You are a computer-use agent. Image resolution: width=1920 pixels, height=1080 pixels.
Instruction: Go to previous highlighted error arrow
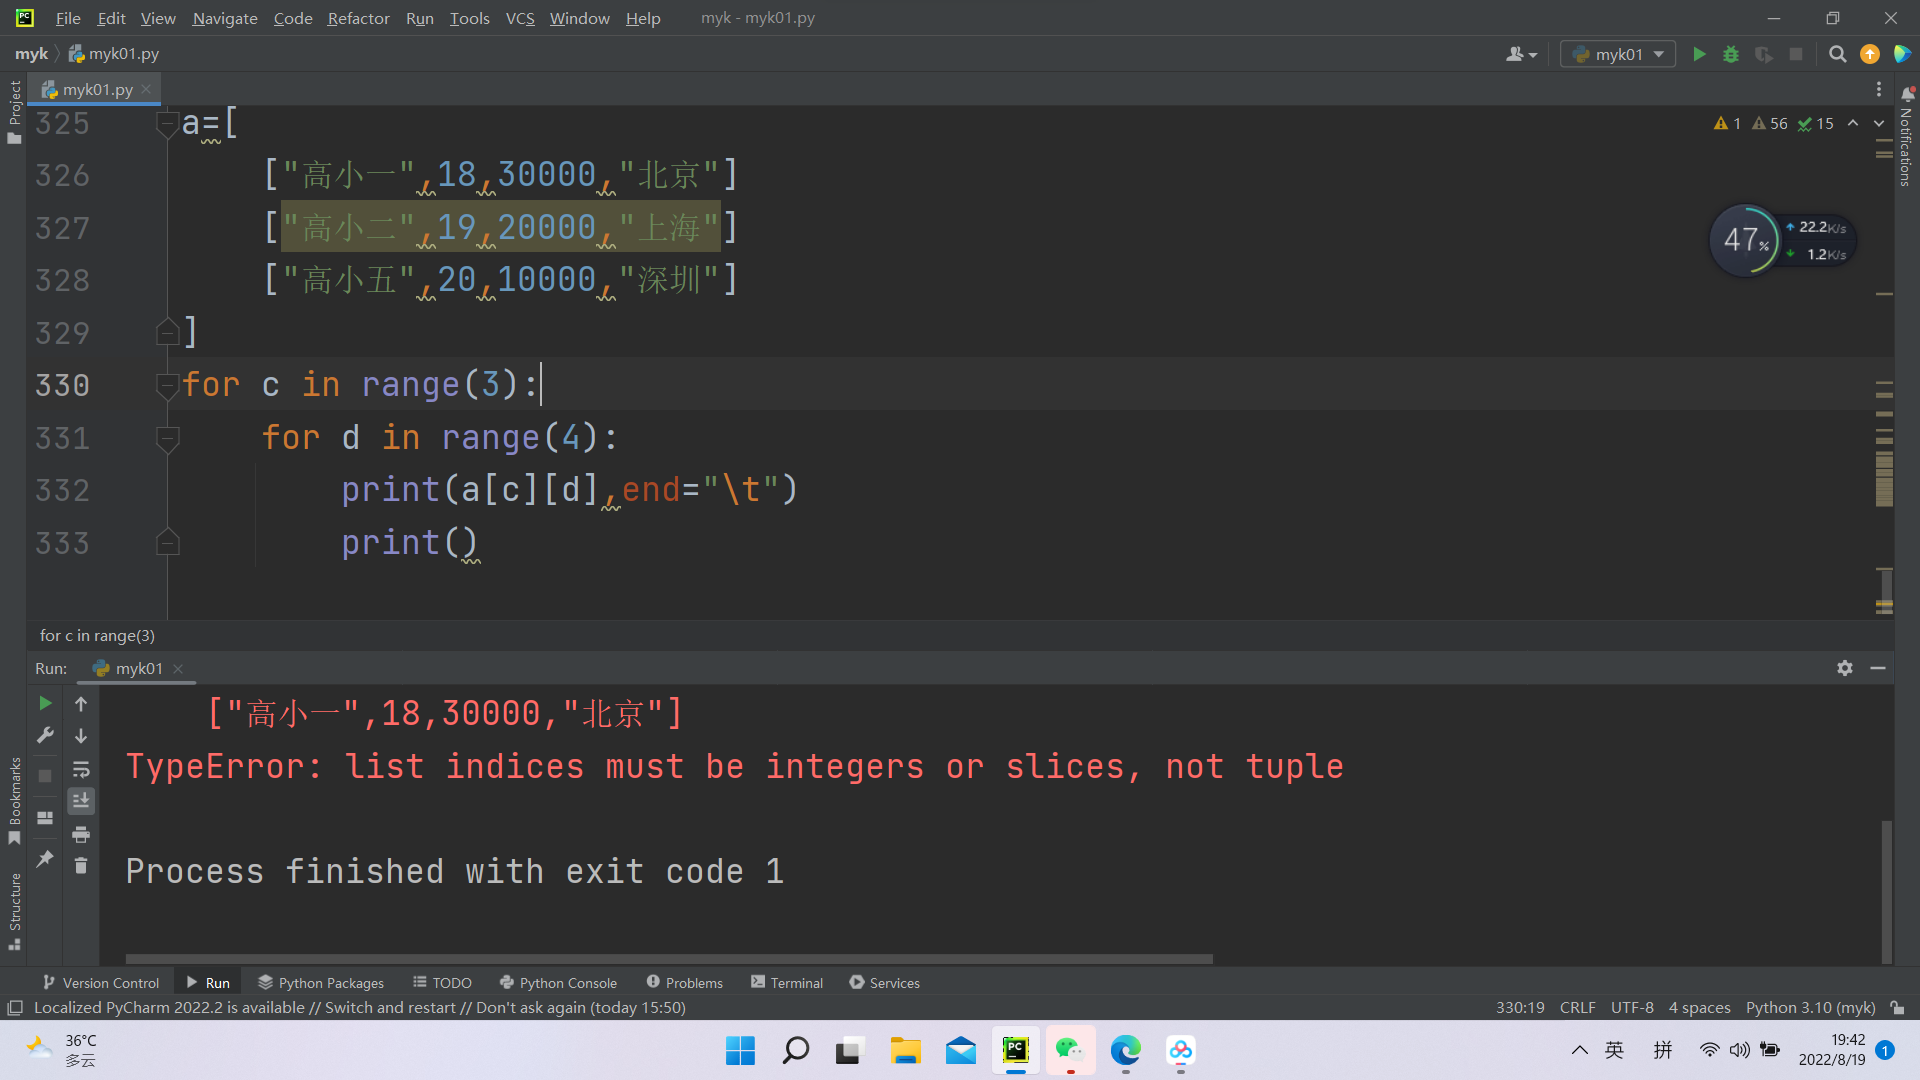(1853, 123)
